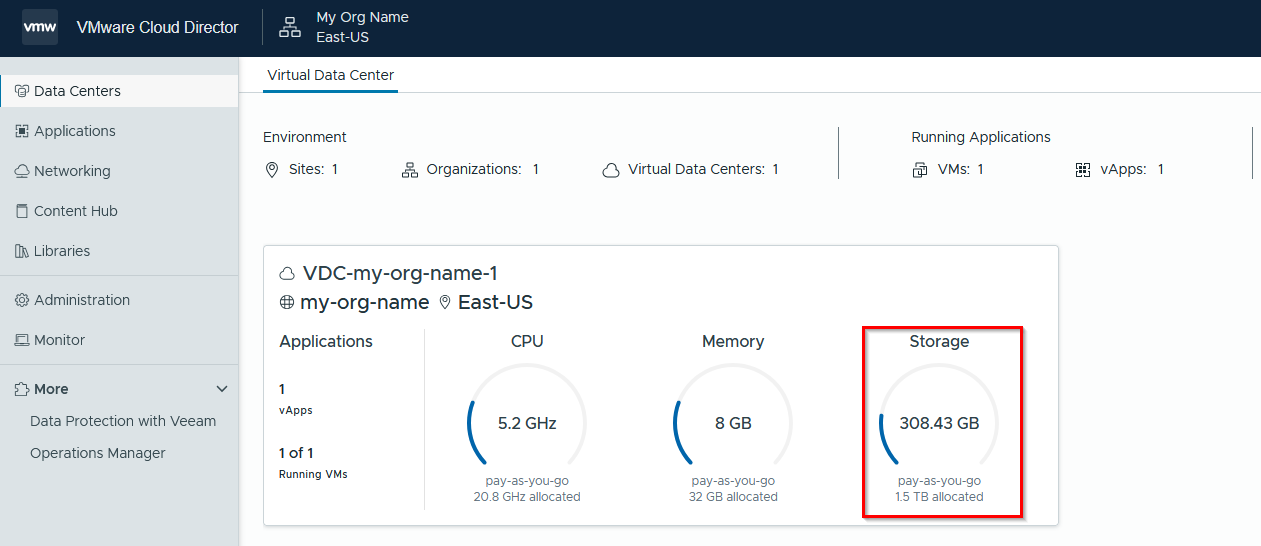Click the pin icon beside East-US on card

(x=445, y=302)
